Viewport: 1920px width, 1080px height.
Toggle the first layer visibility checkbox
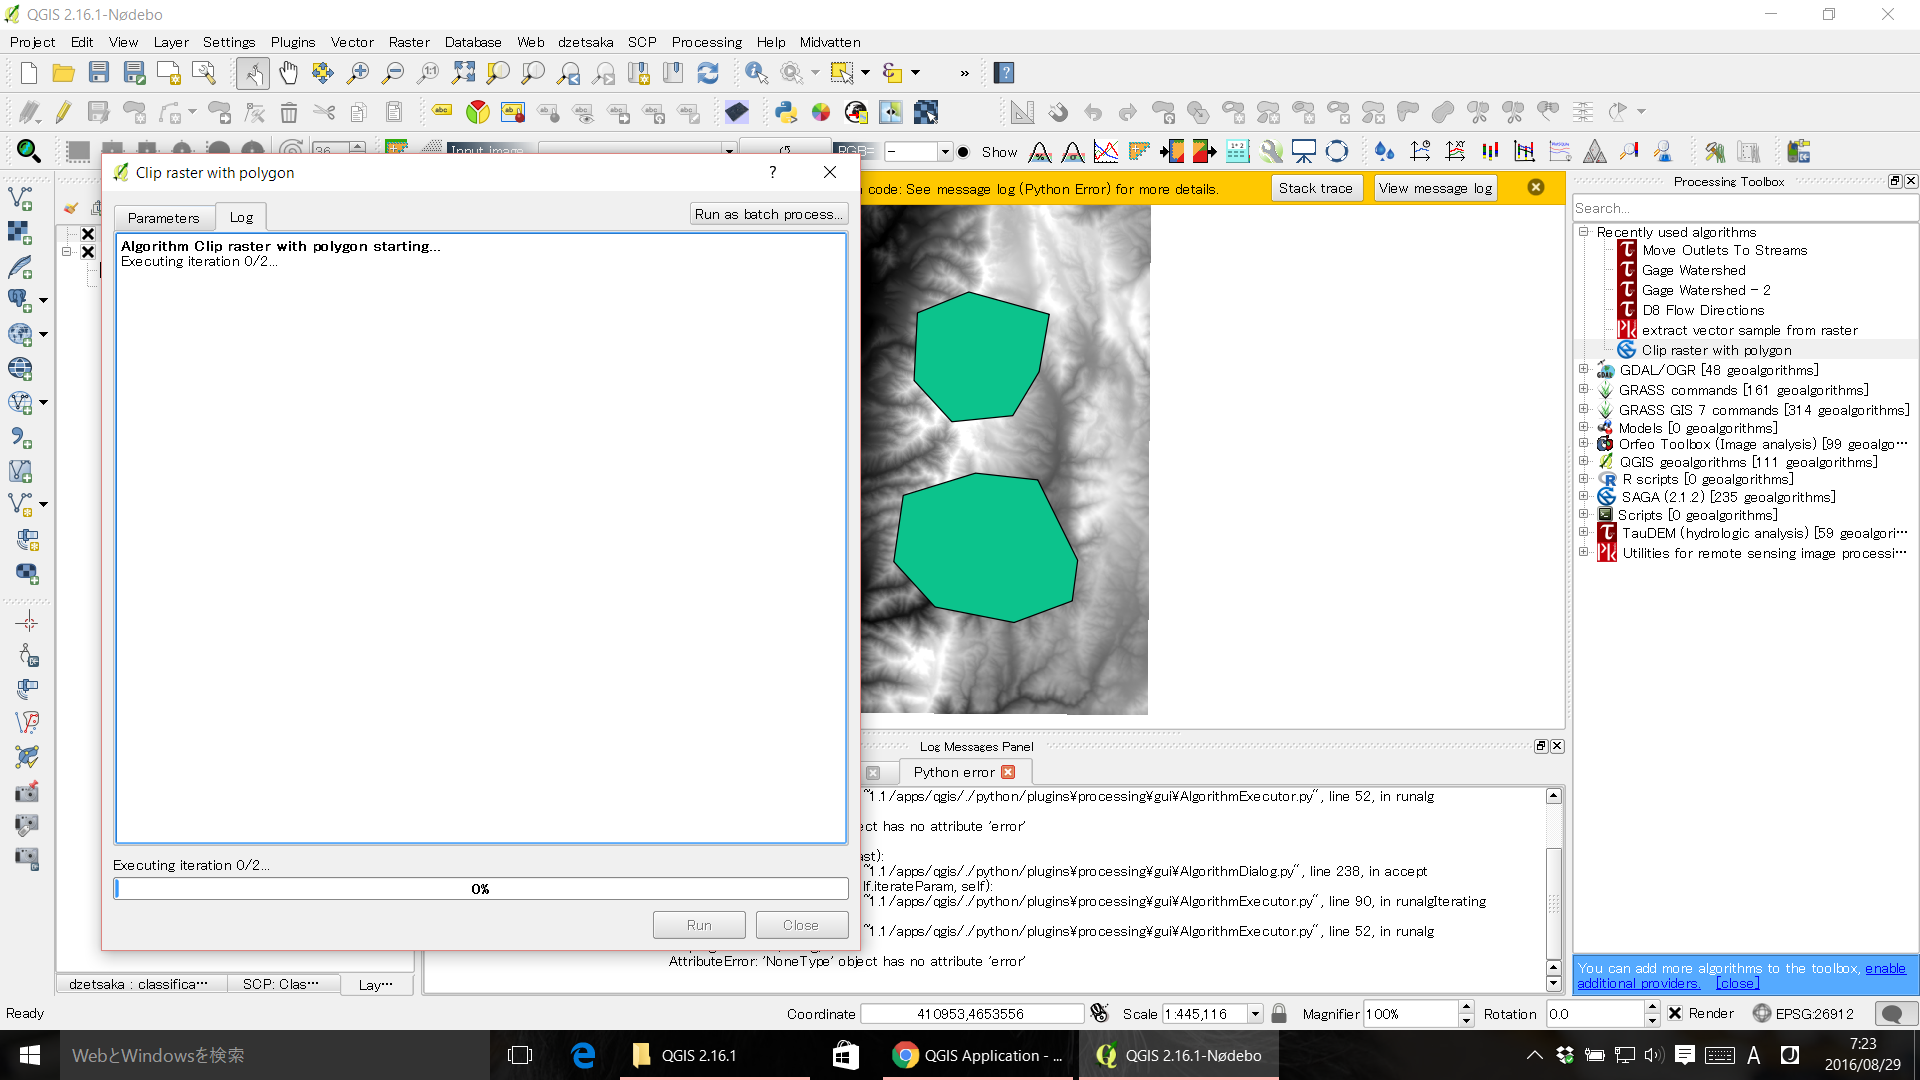(88, 234)
